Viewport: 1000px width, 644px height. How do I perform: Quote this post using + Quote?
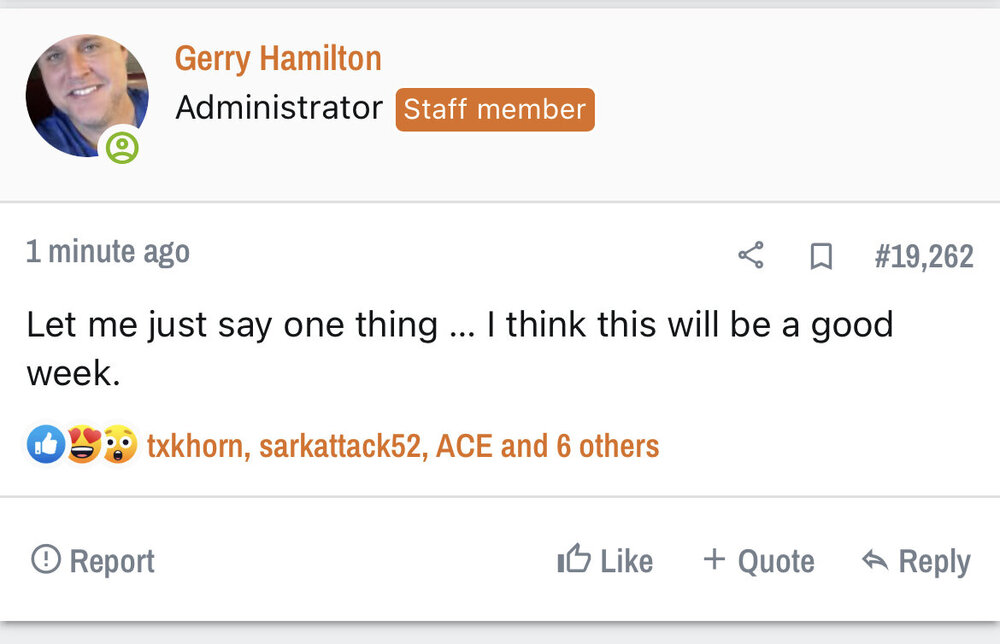coord(758,560)
